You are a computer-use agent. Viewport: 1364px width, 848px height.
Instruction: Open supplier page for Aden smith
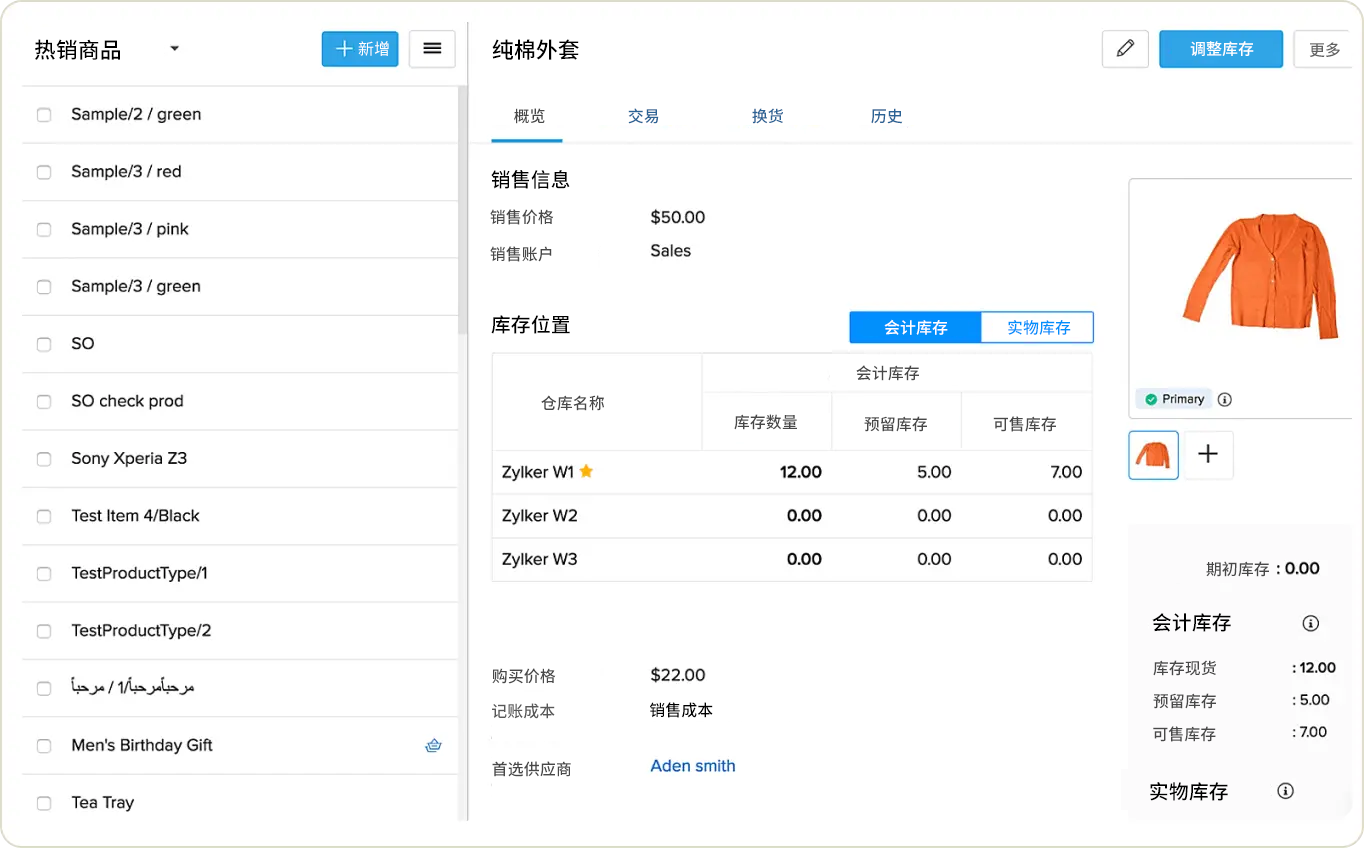coord(692,765)
